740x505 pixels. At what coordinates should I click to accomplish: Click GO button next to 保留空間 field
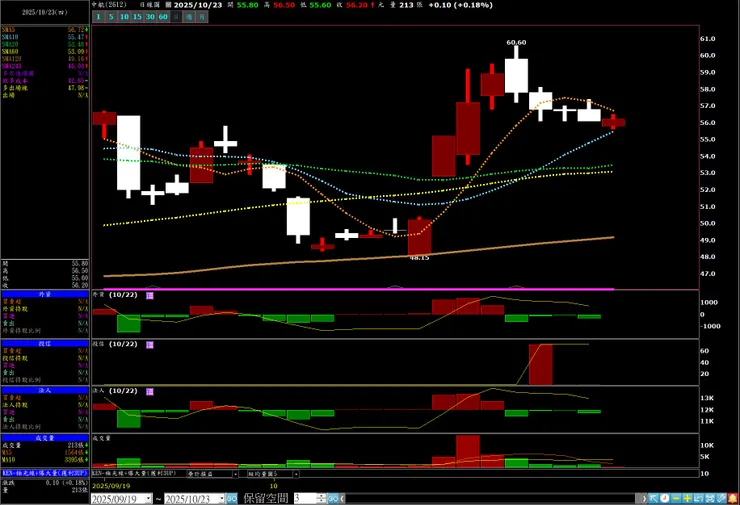[x=333, y=498]
